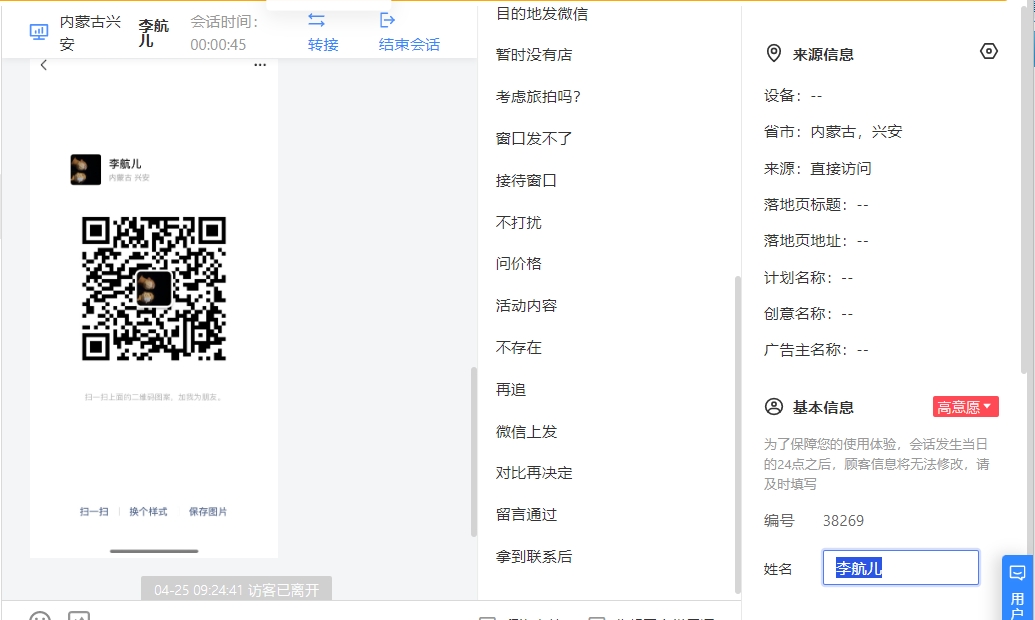Image resolution: width=1035 pixels, height=620 pixels.
Task: Click the 创意名称 row
Action: coord(809,314)
